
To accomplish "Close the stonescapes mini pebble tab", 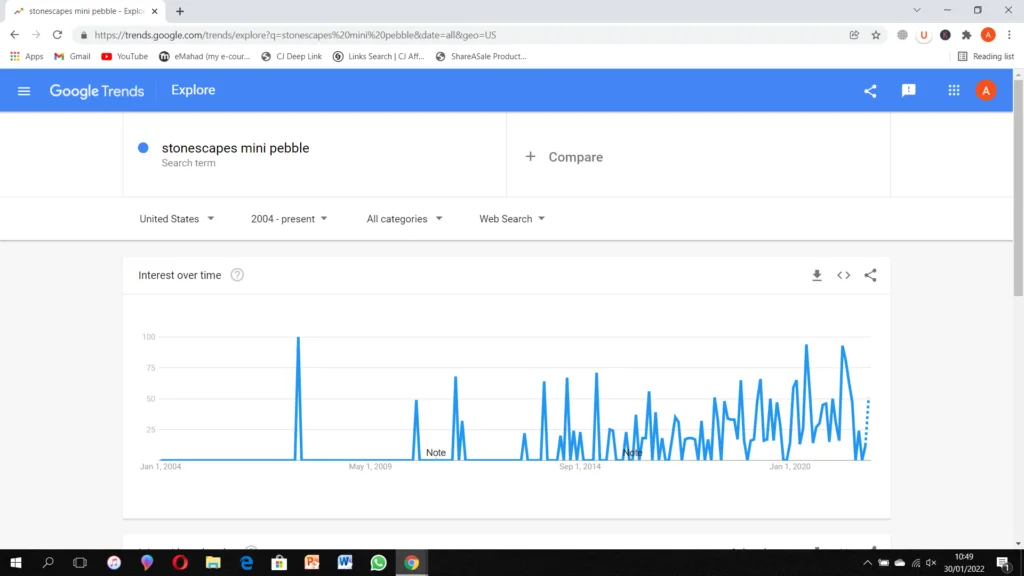I will point(155,11).
